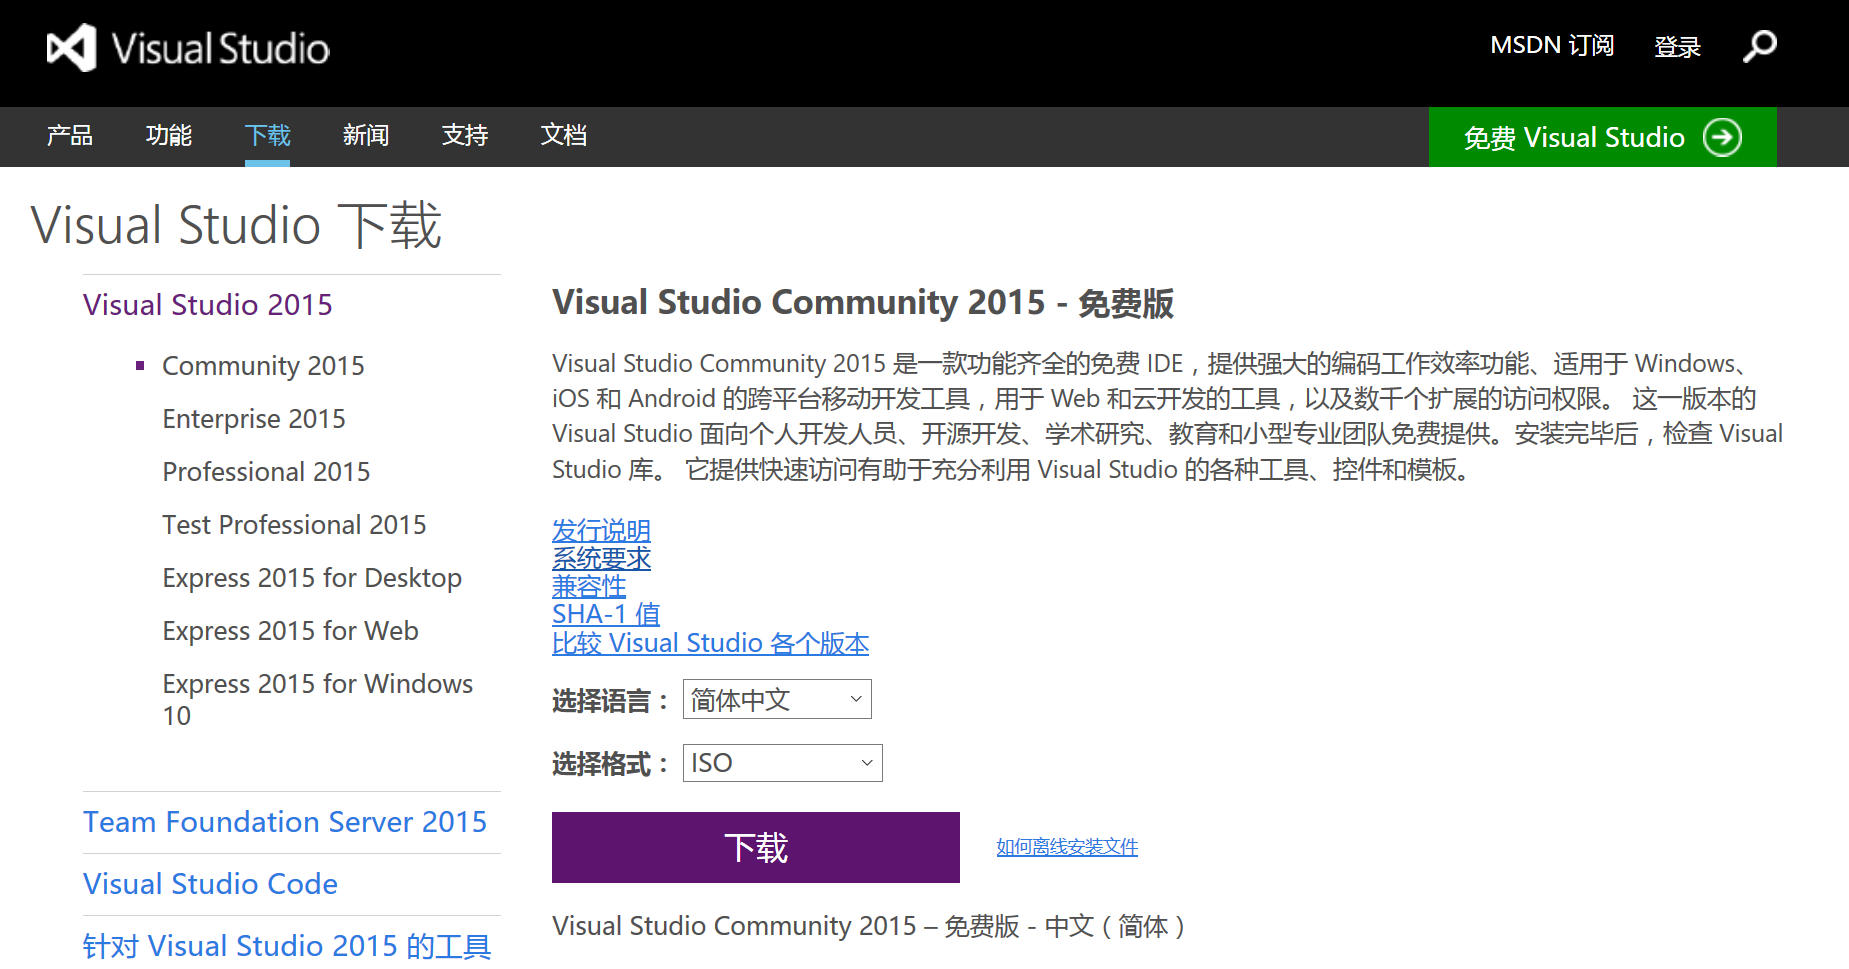1849x969 pixels.
Task: Click the arrow icon on free Visual Studio button
Action: (1722, 137)
